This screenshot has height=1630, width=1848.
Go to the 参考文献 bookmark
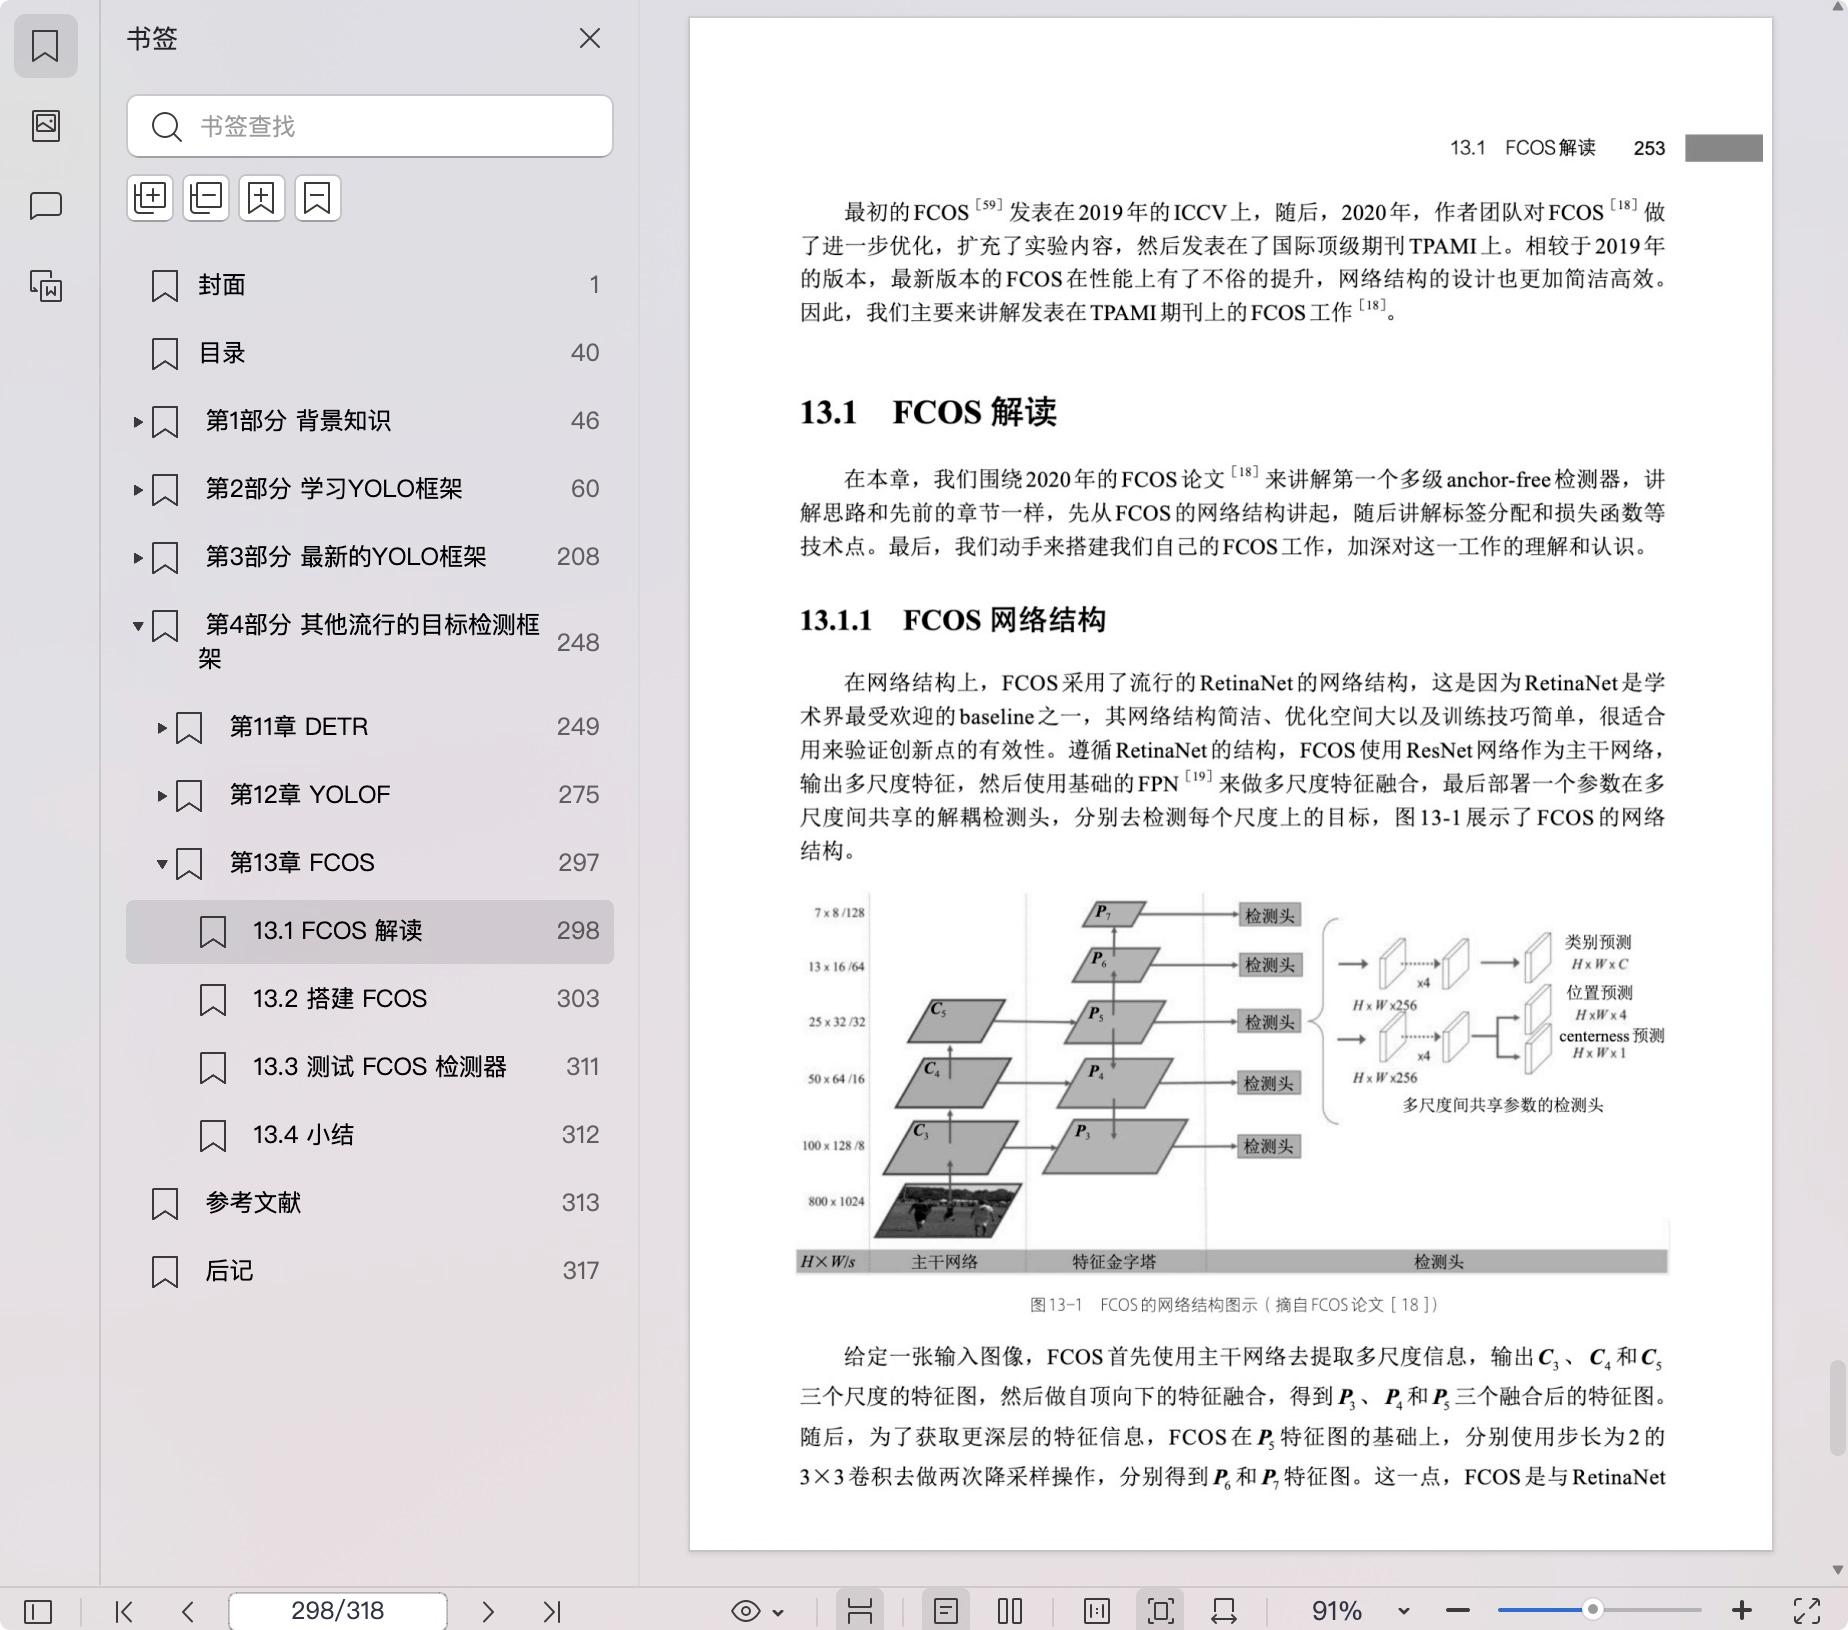(x=370, y=1203)
